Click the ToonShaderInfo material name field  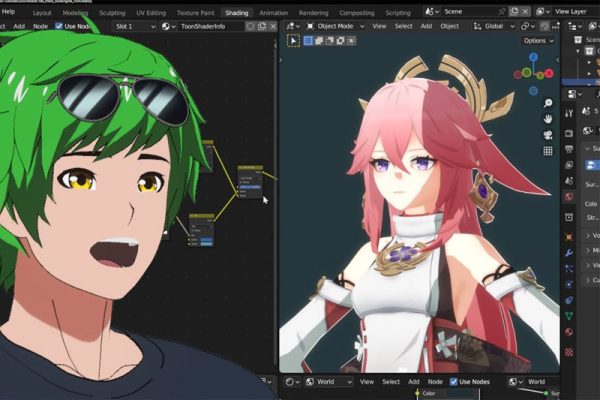point(211,26)
